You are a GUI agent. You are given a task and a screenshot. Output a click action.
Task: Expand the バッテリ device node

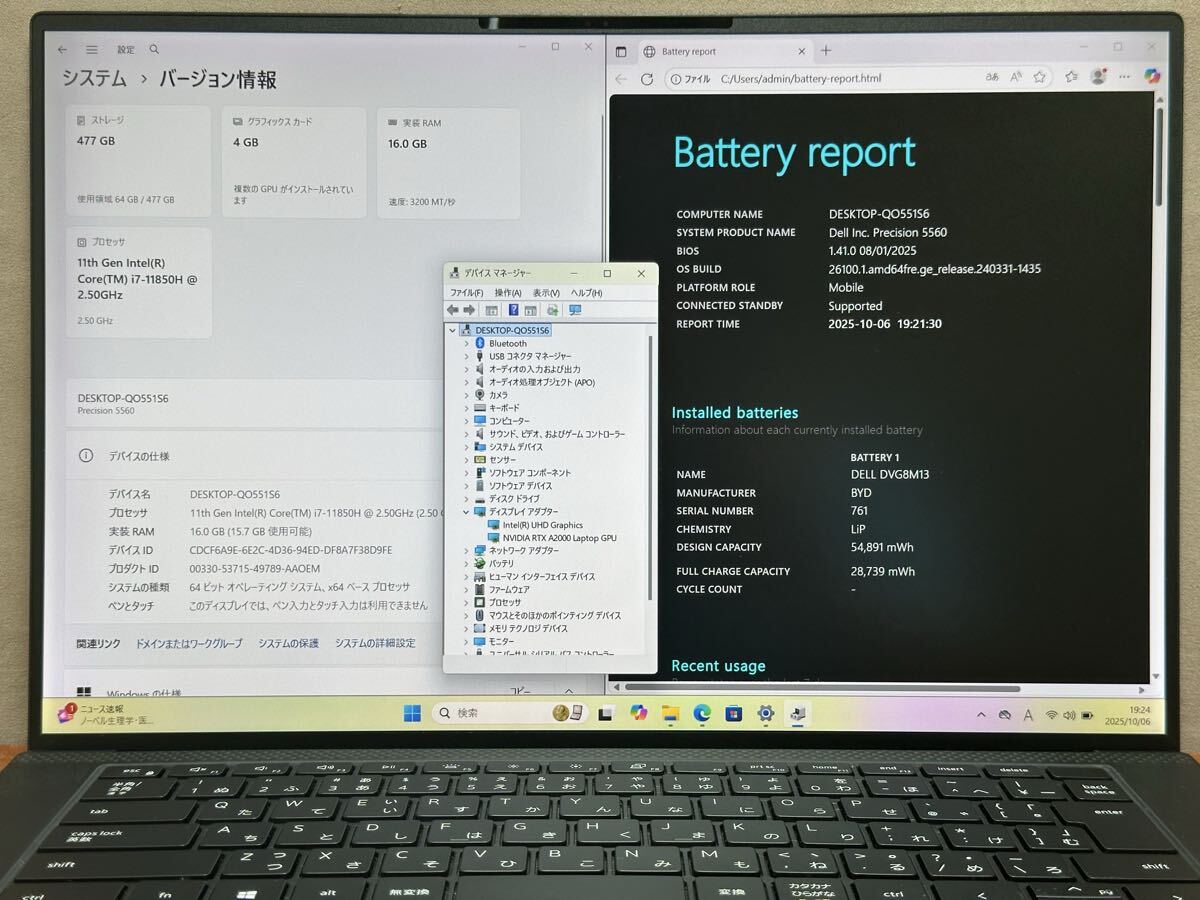pos(466,563)
